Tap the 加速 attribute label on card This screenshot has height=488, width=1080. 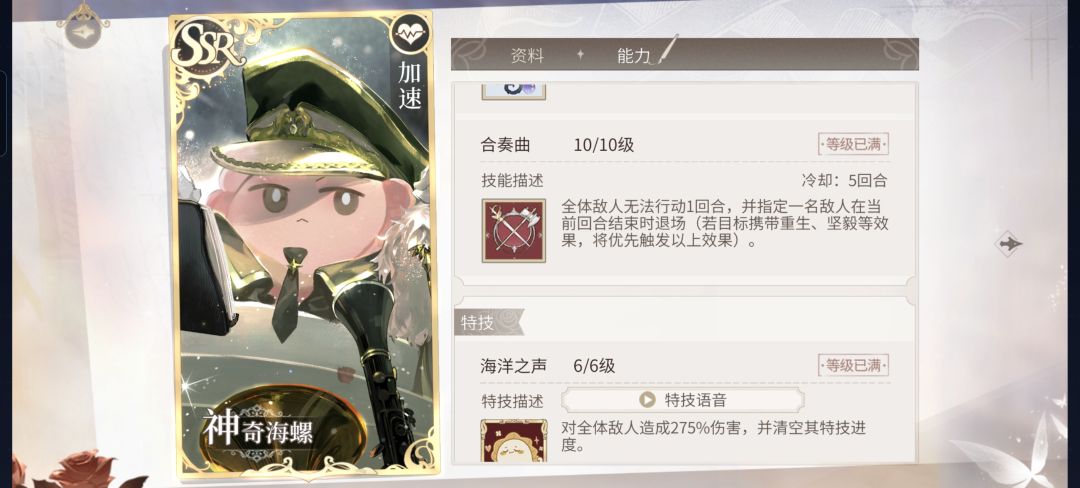pos(410,85)
